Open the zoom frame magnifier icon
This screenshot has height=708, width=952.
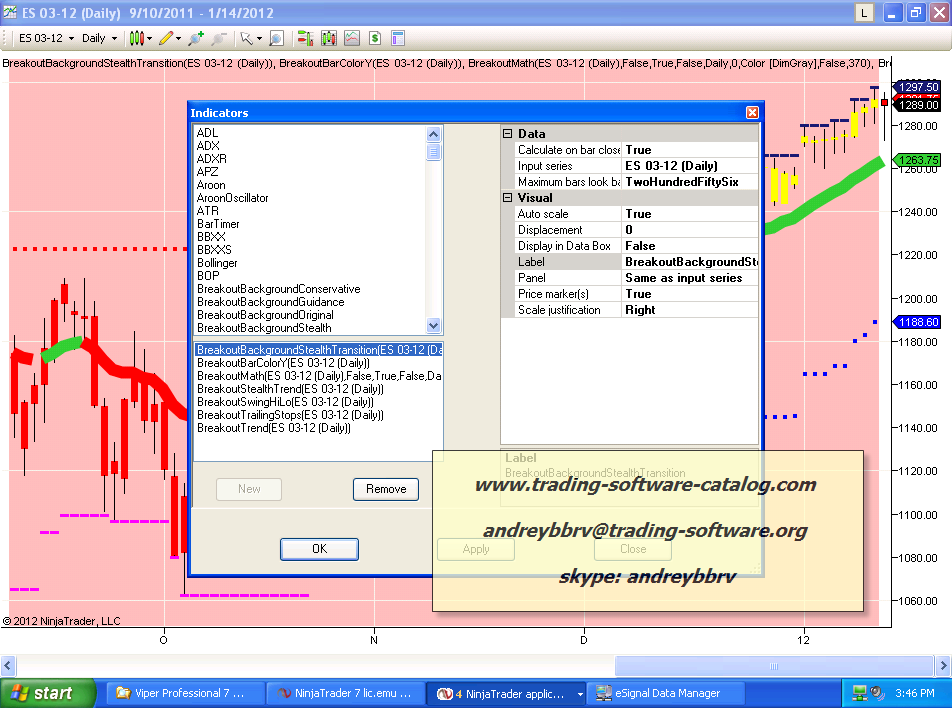click(x=276, y=38)
